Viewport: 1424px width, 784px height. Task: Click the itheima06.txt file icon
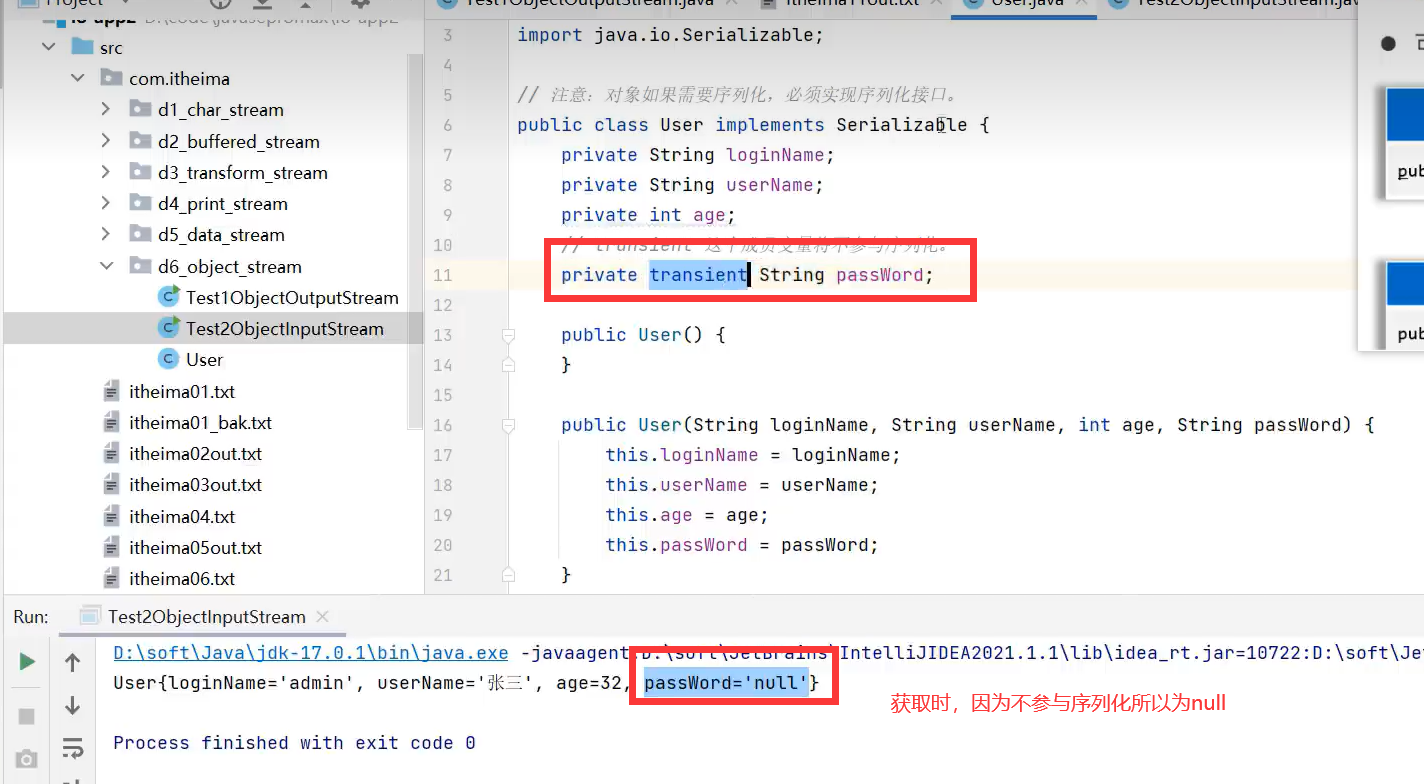pyautogui.click(x=112, y=578)
